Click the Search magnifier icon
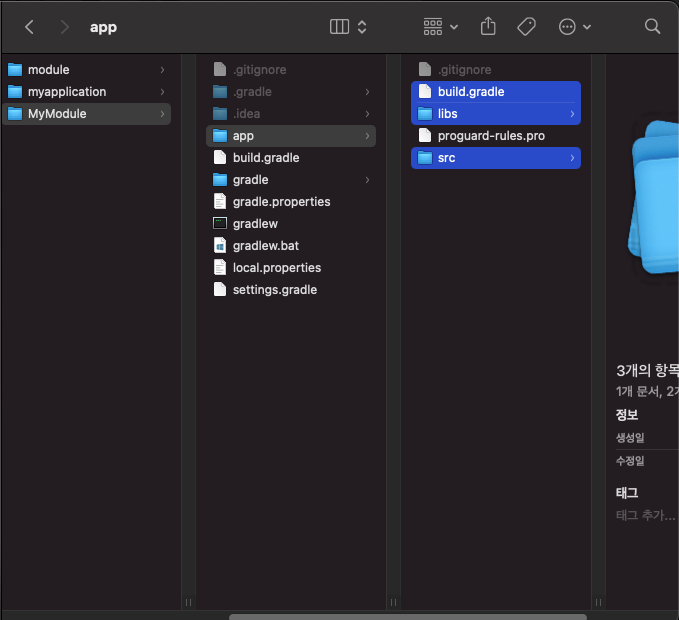The width and height of the screenshot is (679, 620). click(652, 26)
